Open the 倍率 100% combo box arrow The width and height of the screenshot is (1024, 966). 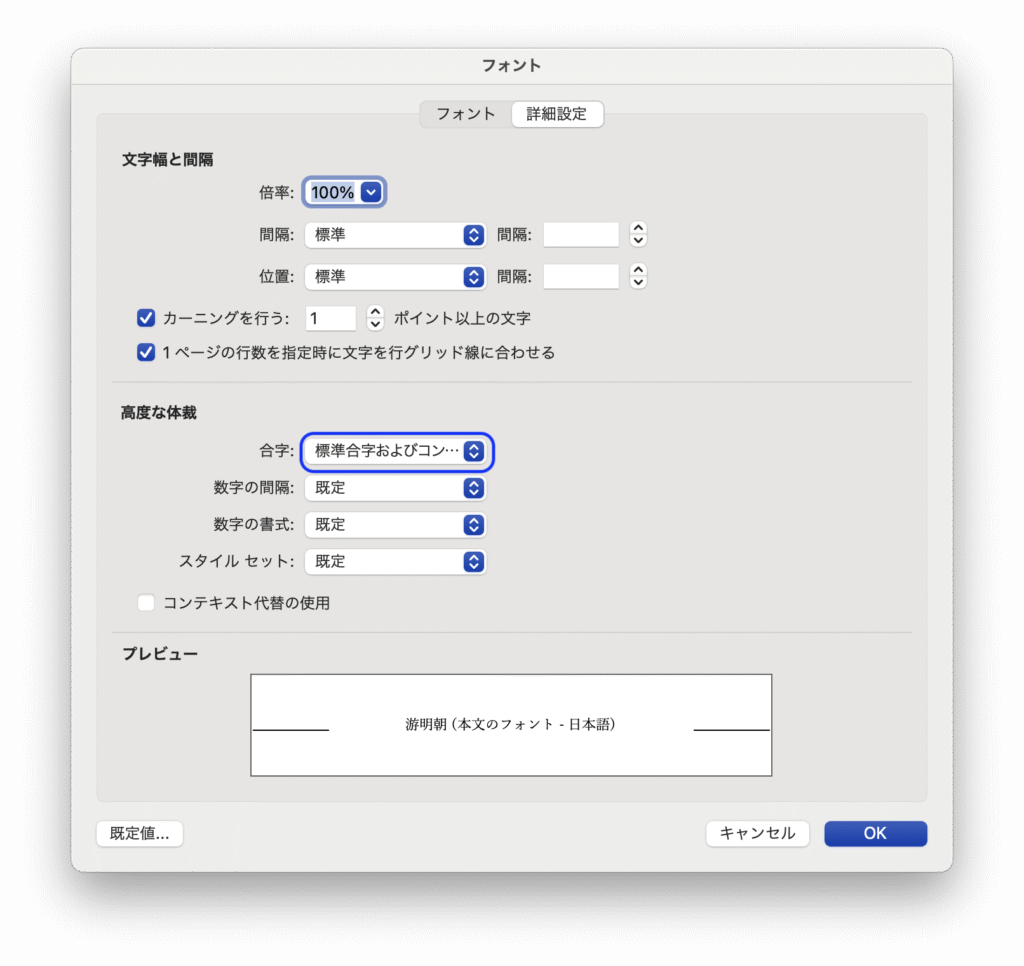(x=371, y=193)
